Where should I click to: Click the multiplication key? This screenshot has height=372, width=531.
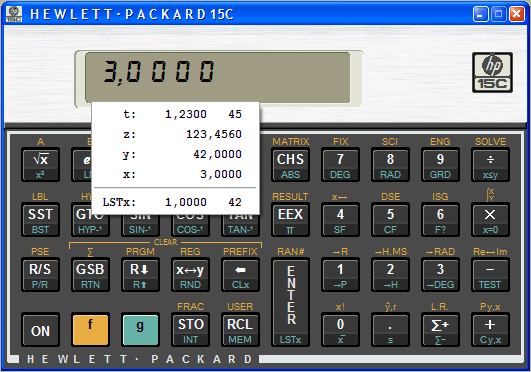(490, 219)
